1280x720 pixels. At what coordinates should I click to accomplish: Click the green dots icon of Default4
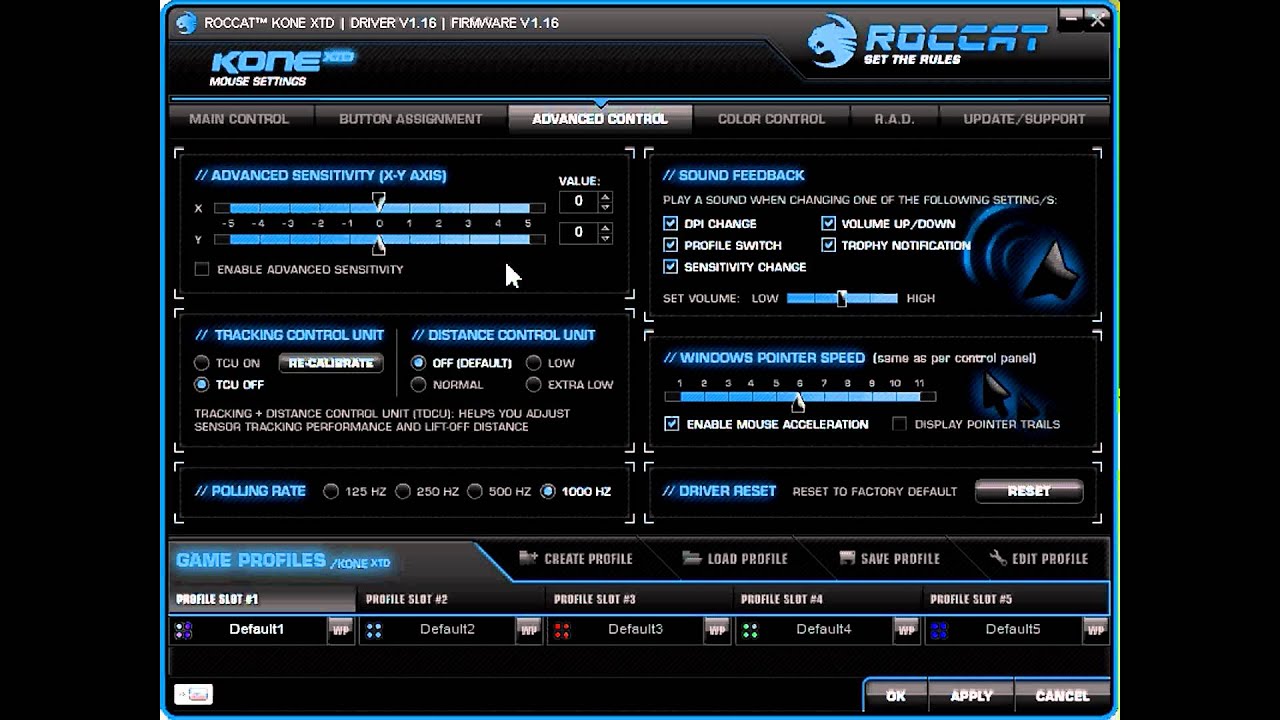pyautogui.click(x=750, y=630)
